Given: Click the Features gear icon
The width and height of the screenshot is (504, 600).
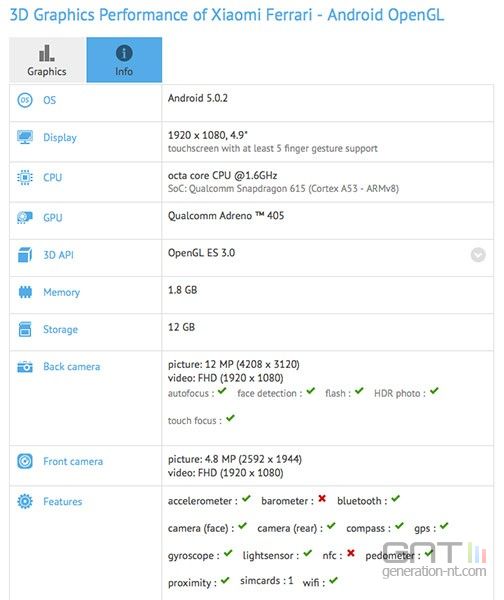Looking at the screenshot, I should (x=25, y=501).
